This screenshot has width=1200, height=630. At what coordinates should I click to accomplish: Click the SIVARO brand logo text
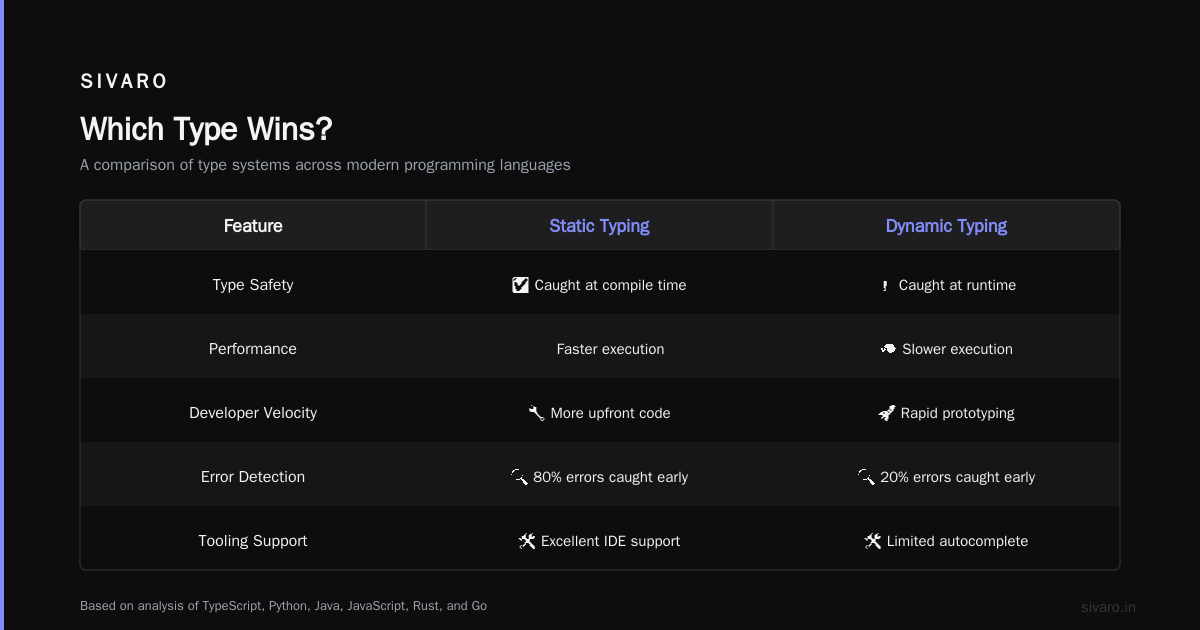[x=124, y=81]
